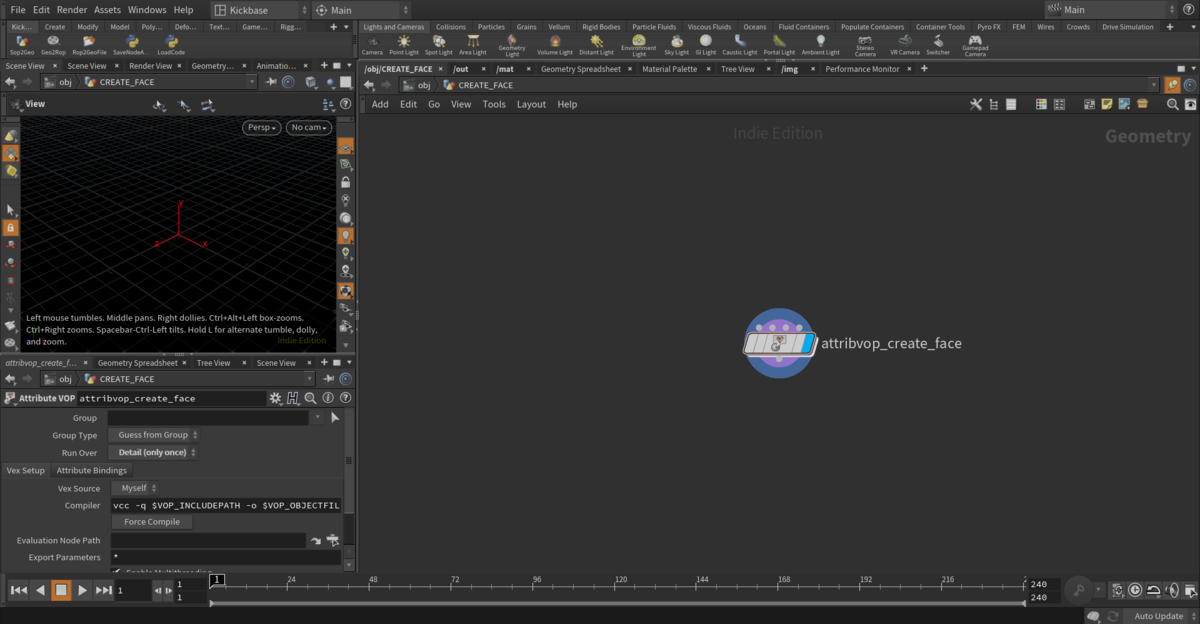Select the Stereo Camera tool

click(x=865, y=46)
